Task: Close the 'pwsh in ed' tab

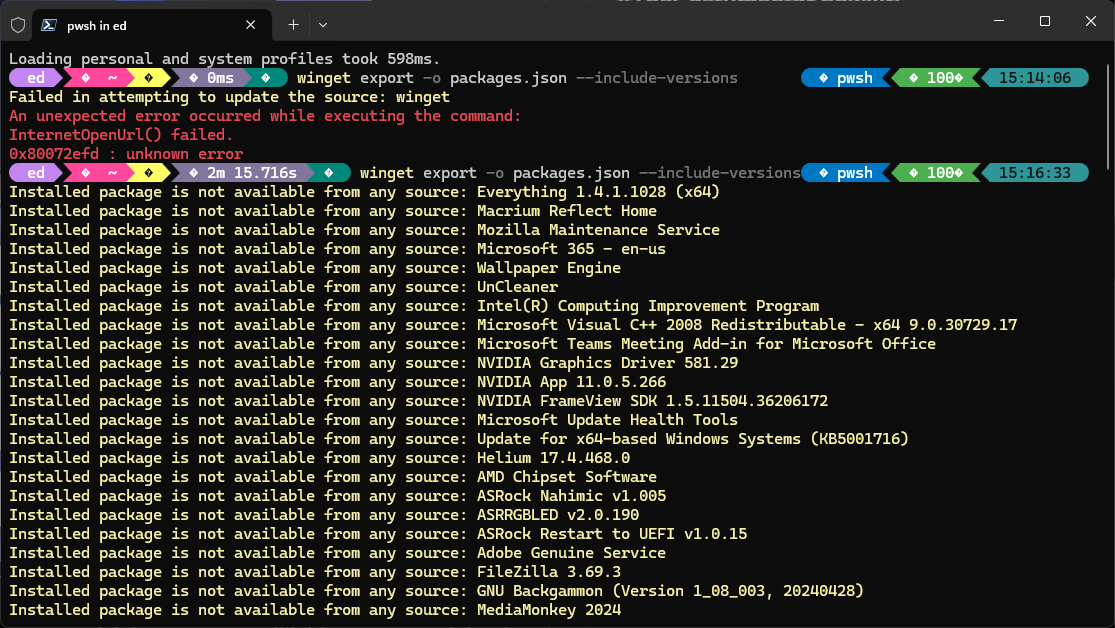Action: 251,24
